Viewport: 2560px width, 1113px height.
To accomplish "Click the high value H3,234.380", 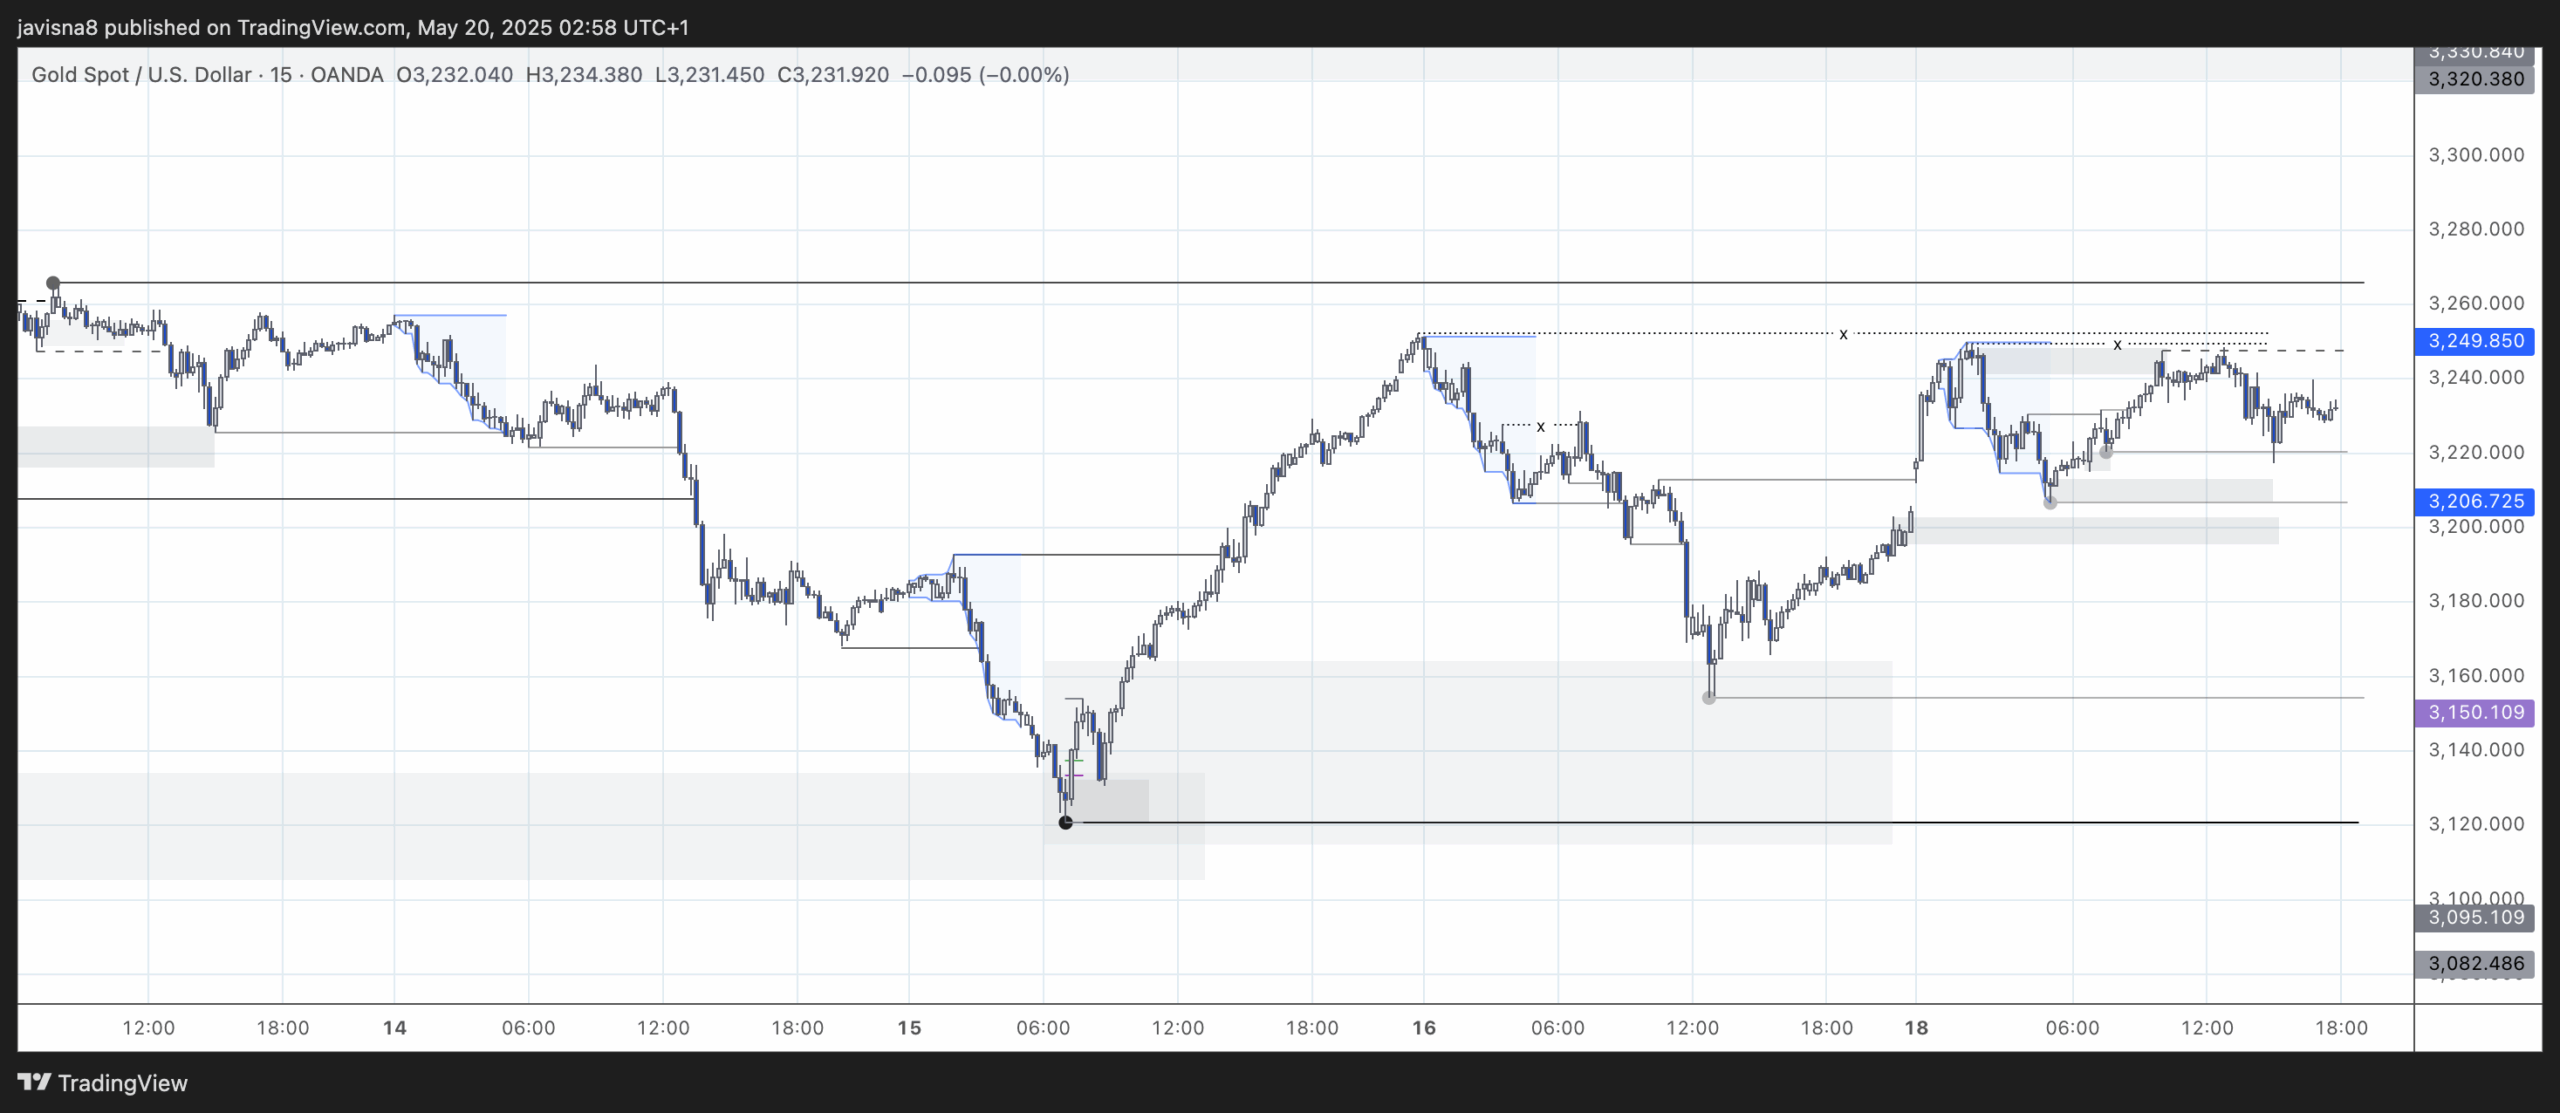I will pos(584,75).
